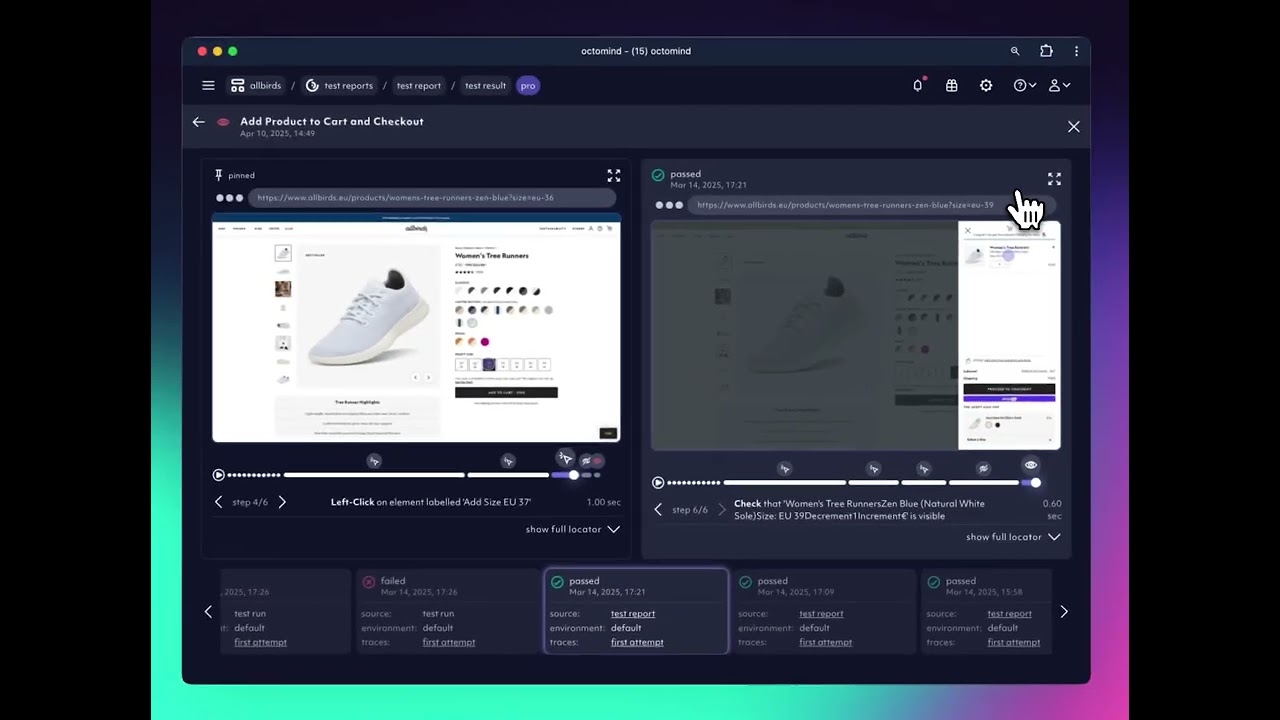Open test report link in 15:58 passed card

pyautogui.click(x=1010, y=614)
